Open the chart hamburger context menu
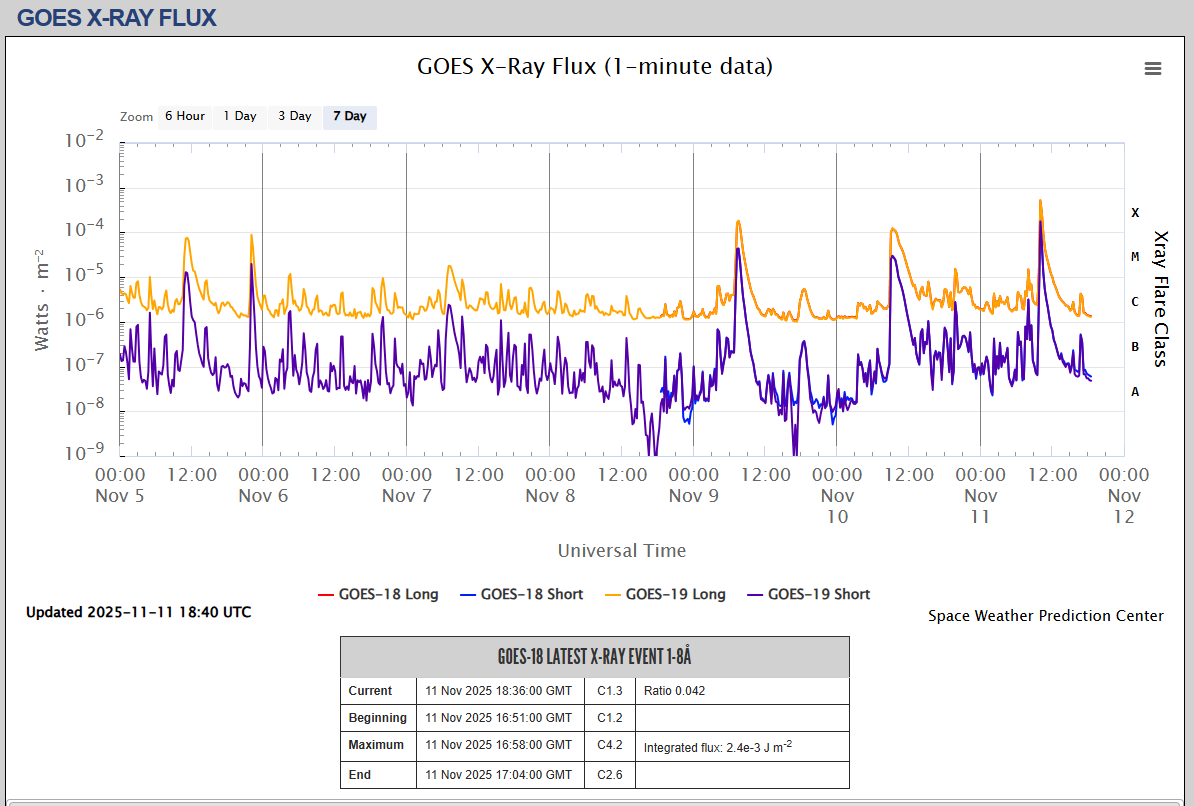Viewport: 1194px width, 806px height. (1153, 69)
